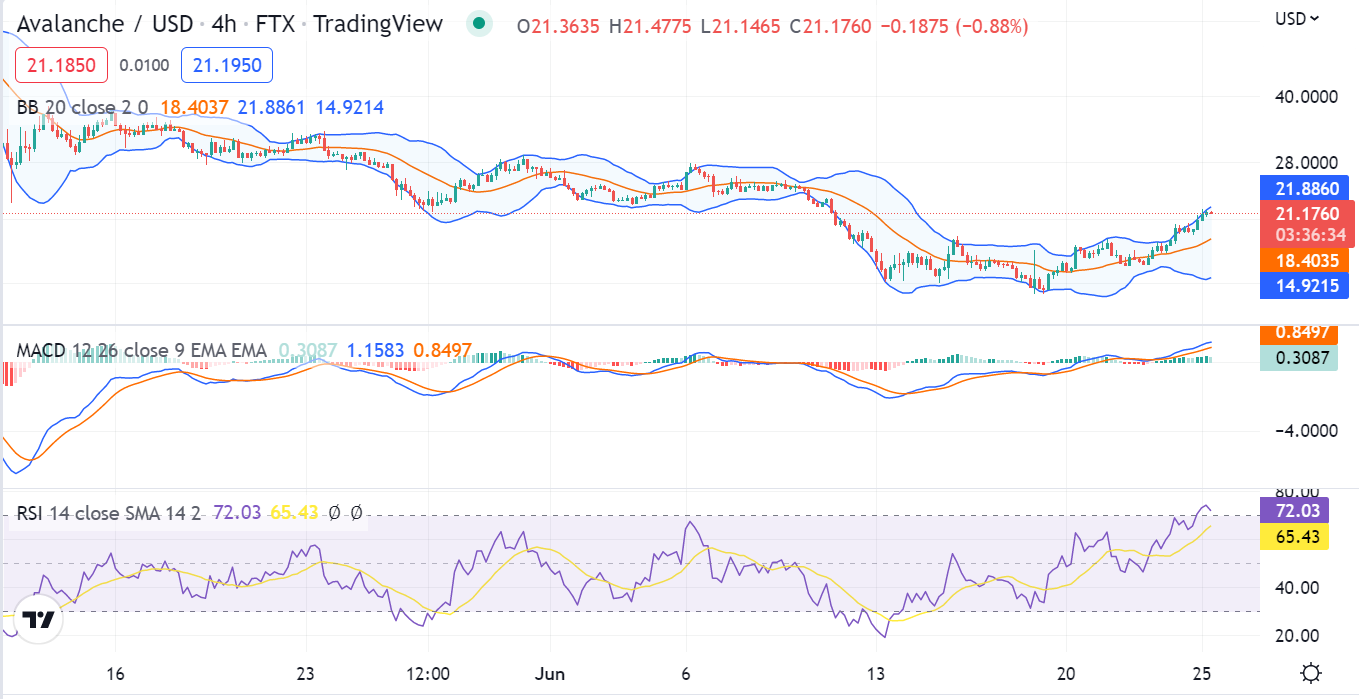Select the BB 20 close 2 0 indicator legend
1359x699 pixels.
(82, 107)
